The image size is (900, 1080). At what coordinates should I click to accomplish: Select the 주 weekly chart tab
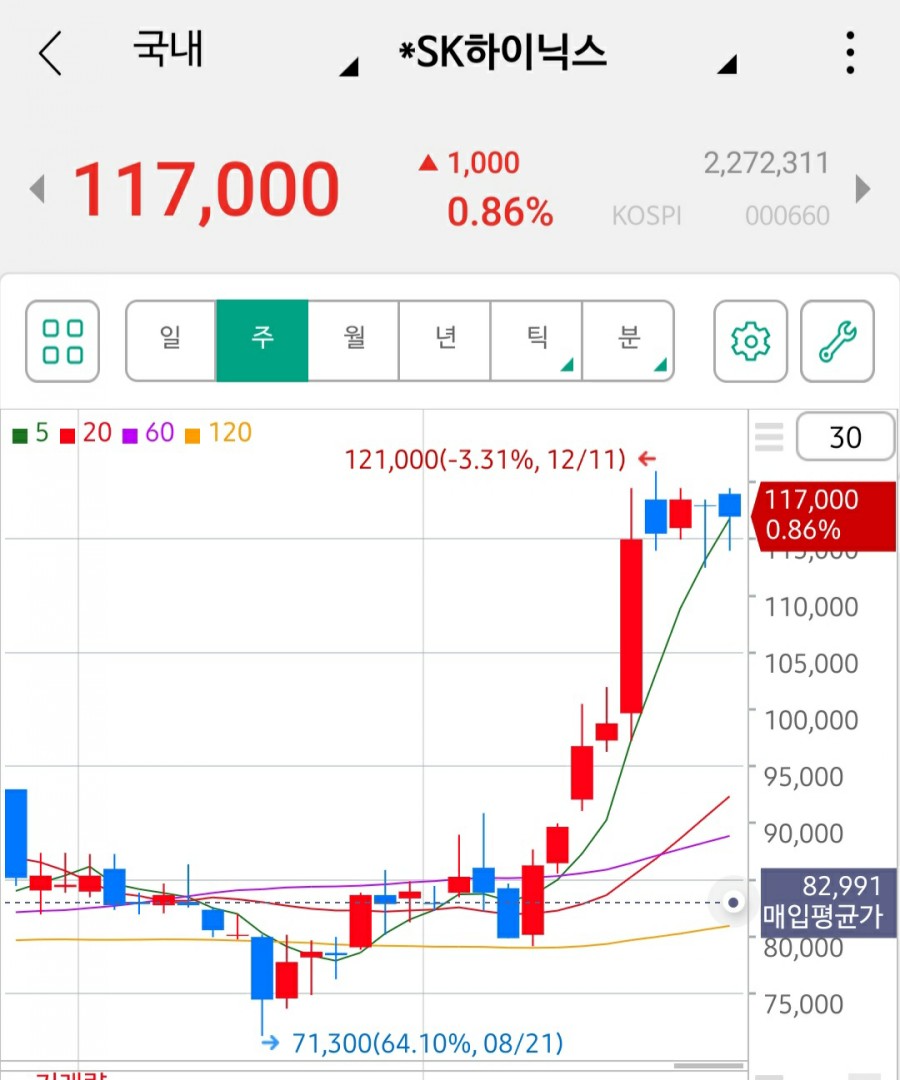pos(262,341)
